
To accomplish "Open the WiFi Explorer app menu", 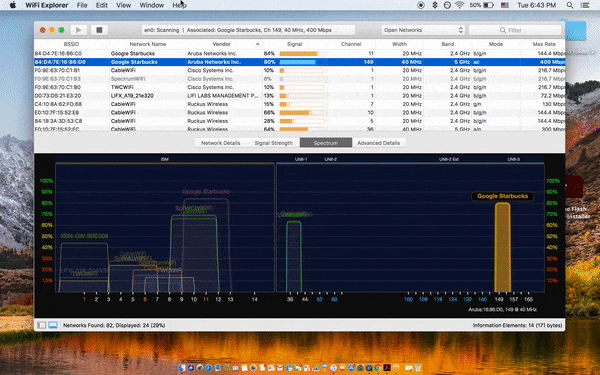I will pos(47,5).
